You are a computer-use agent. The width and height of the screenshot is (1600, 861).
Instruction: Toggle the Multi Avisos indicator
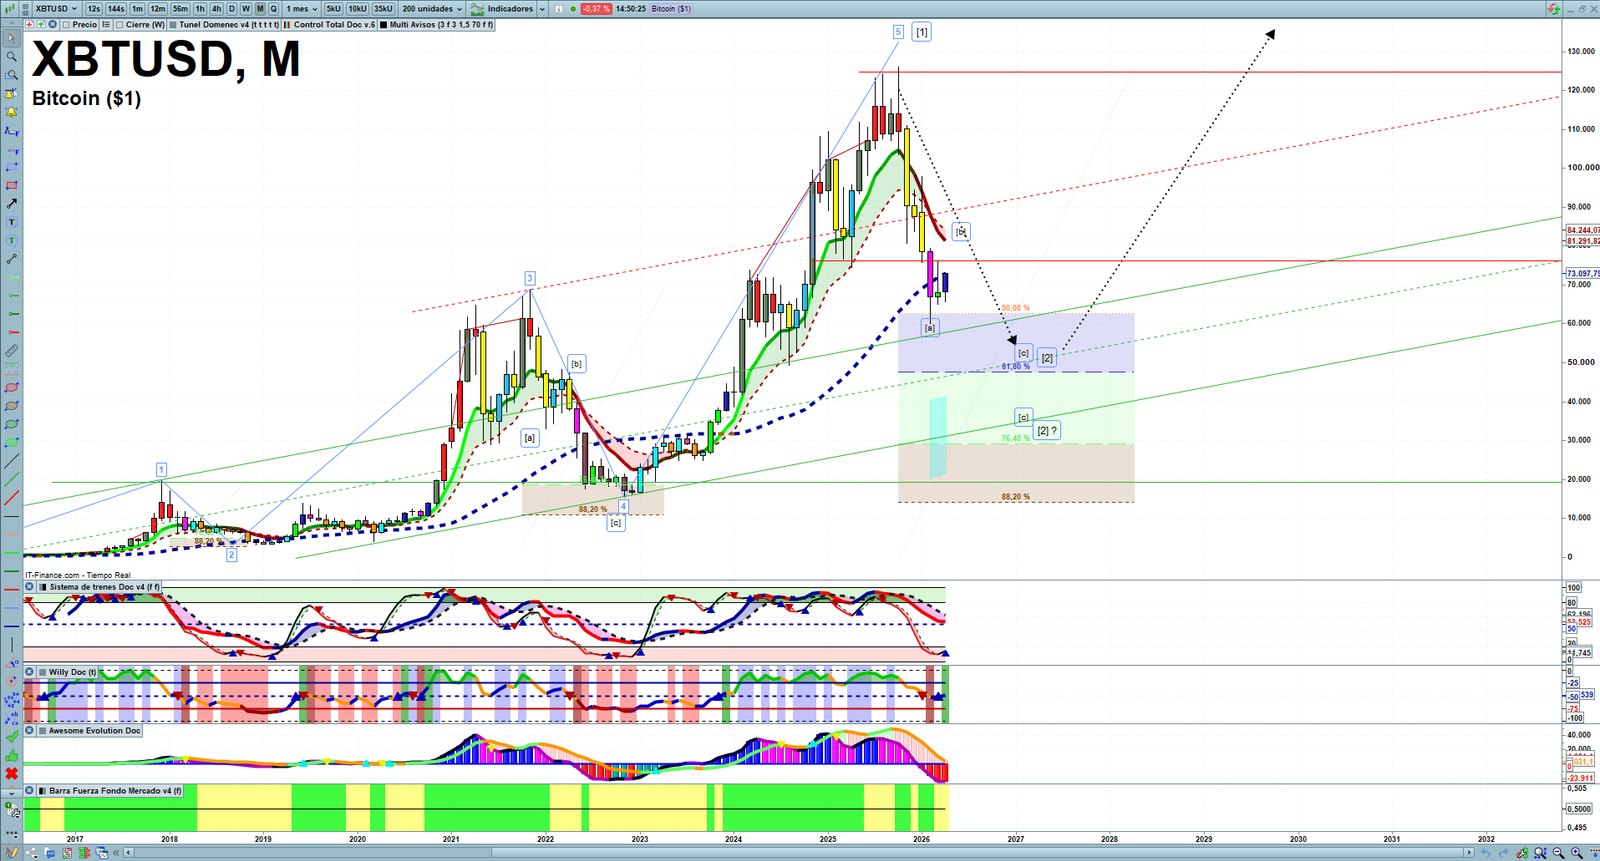(383, 25)
